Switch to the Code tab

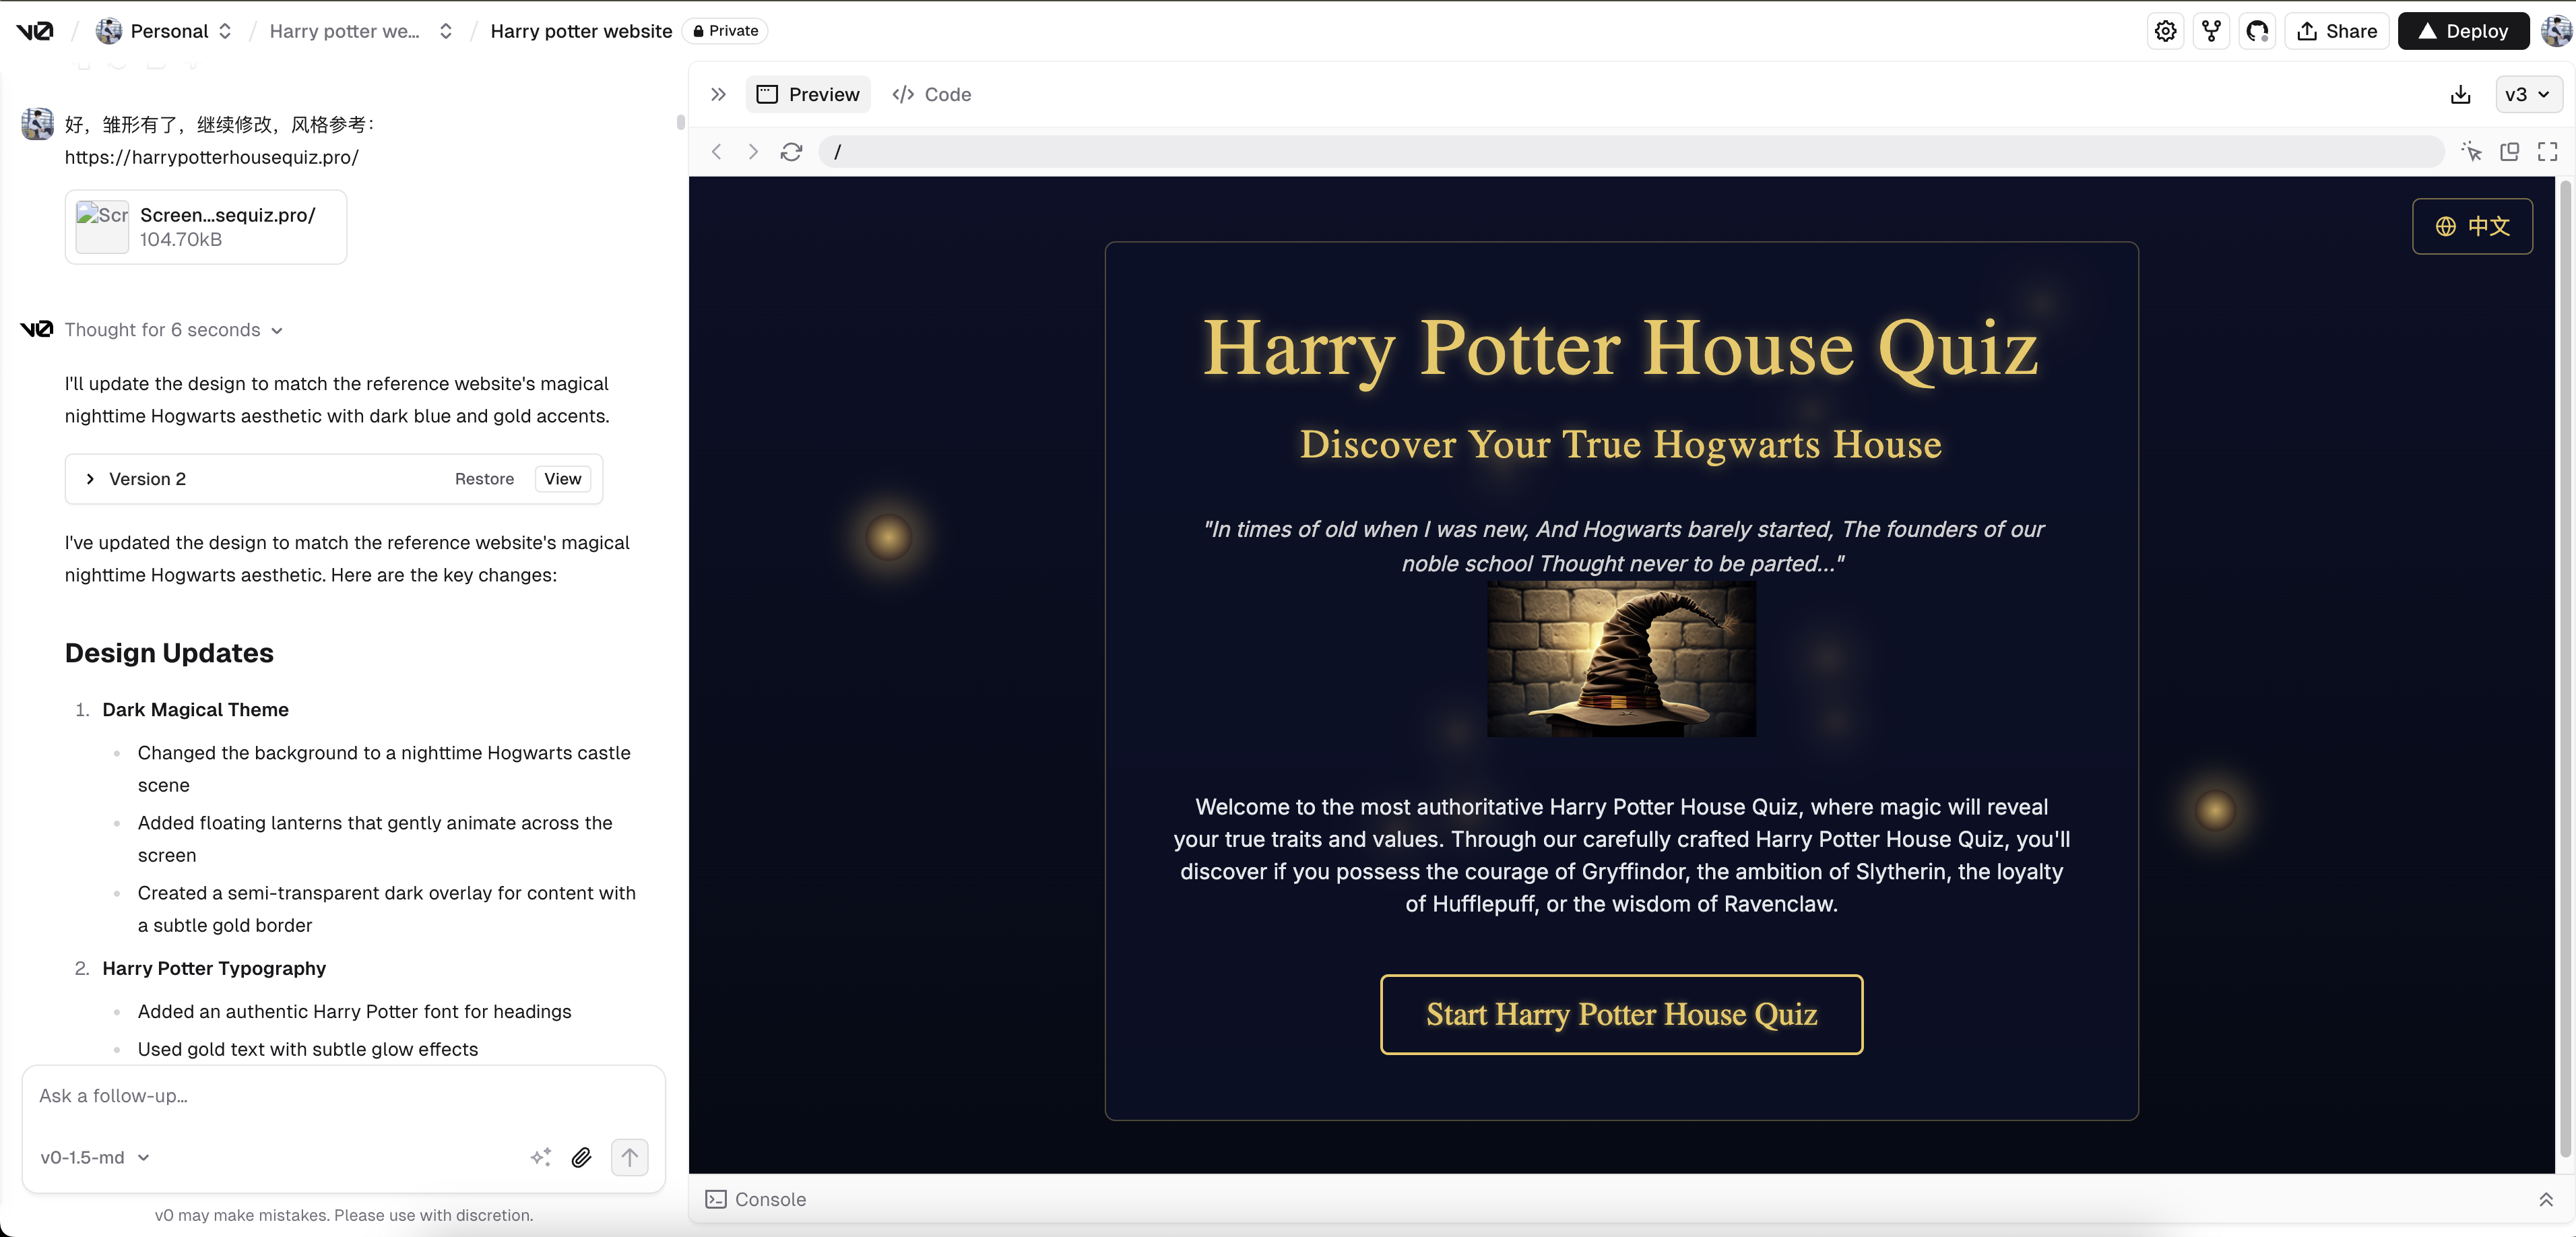click(x=931, y=94)
